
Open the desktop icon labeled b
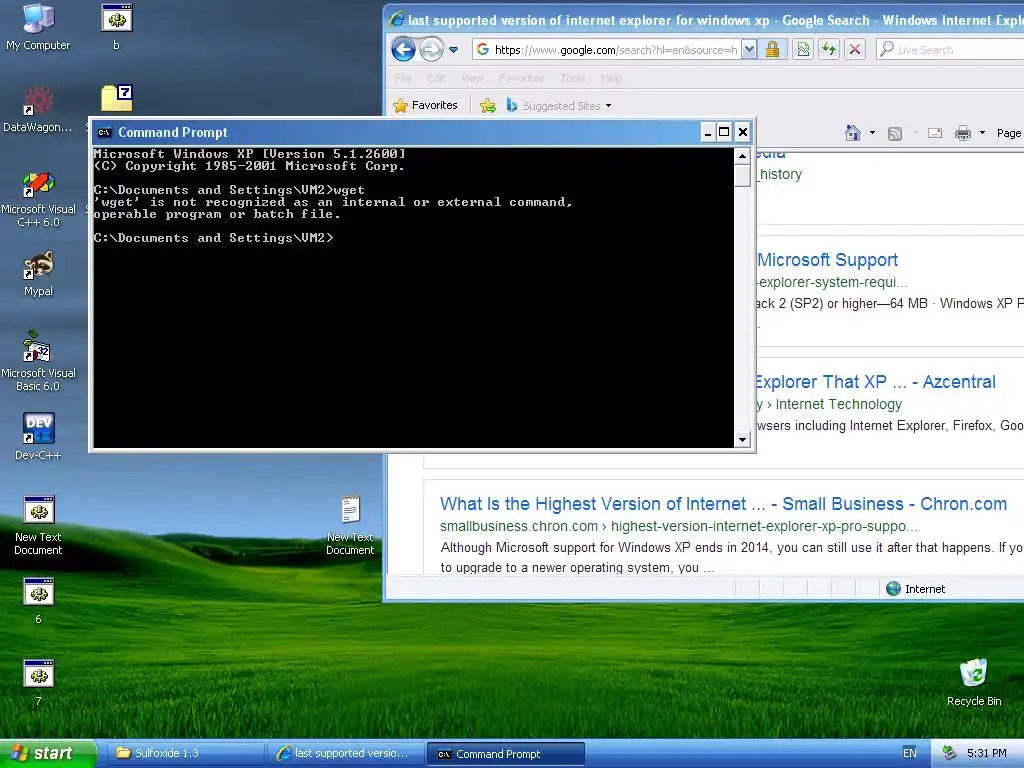click(x=116, y=26)
